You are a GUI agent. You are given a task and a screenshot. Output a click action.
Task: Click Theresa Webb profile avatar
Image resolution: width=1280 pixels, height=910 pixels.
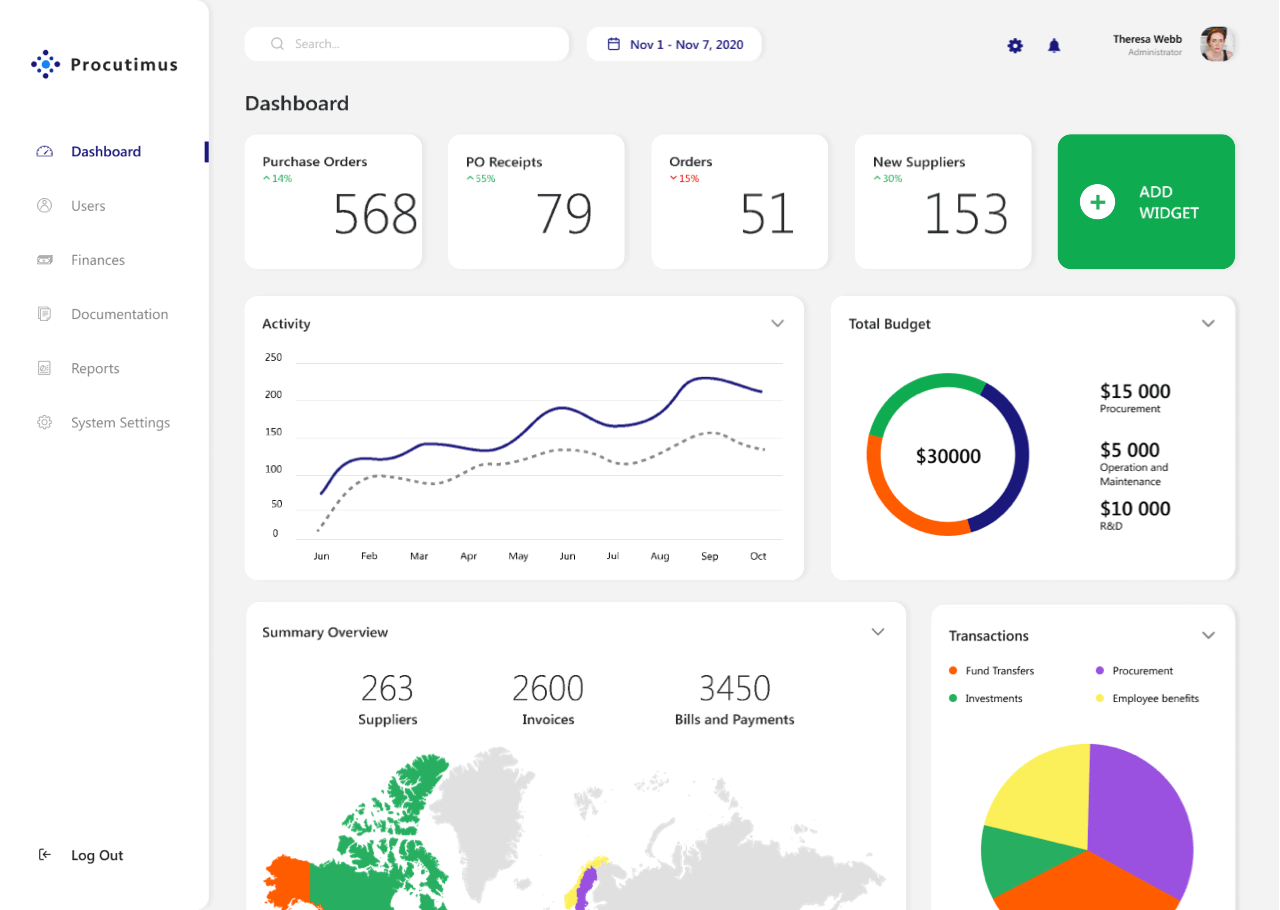(x=1217, y=44)
